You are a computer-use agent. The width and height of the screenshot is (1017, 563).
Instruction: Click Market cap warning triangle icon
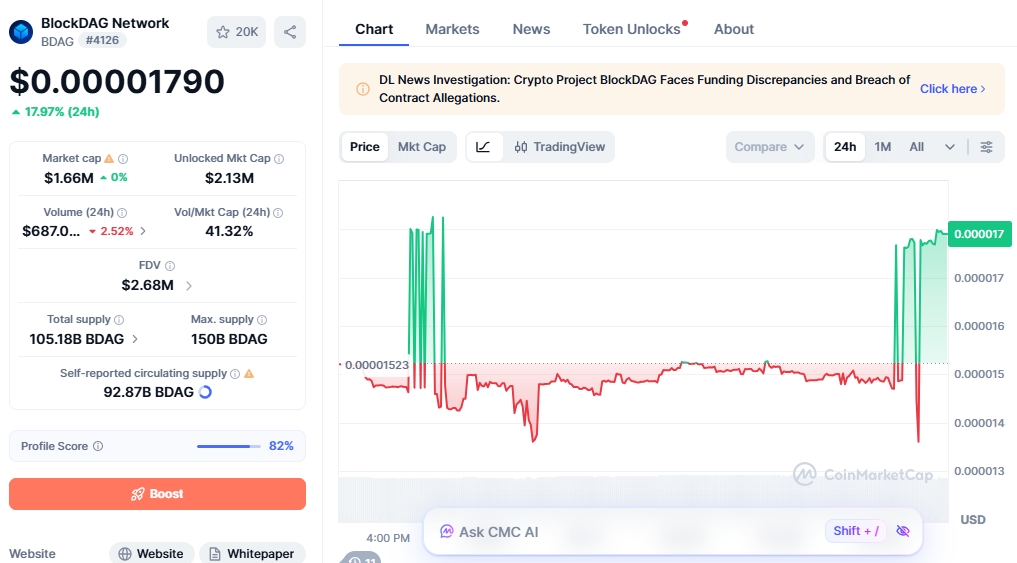(x=109, y=158)
